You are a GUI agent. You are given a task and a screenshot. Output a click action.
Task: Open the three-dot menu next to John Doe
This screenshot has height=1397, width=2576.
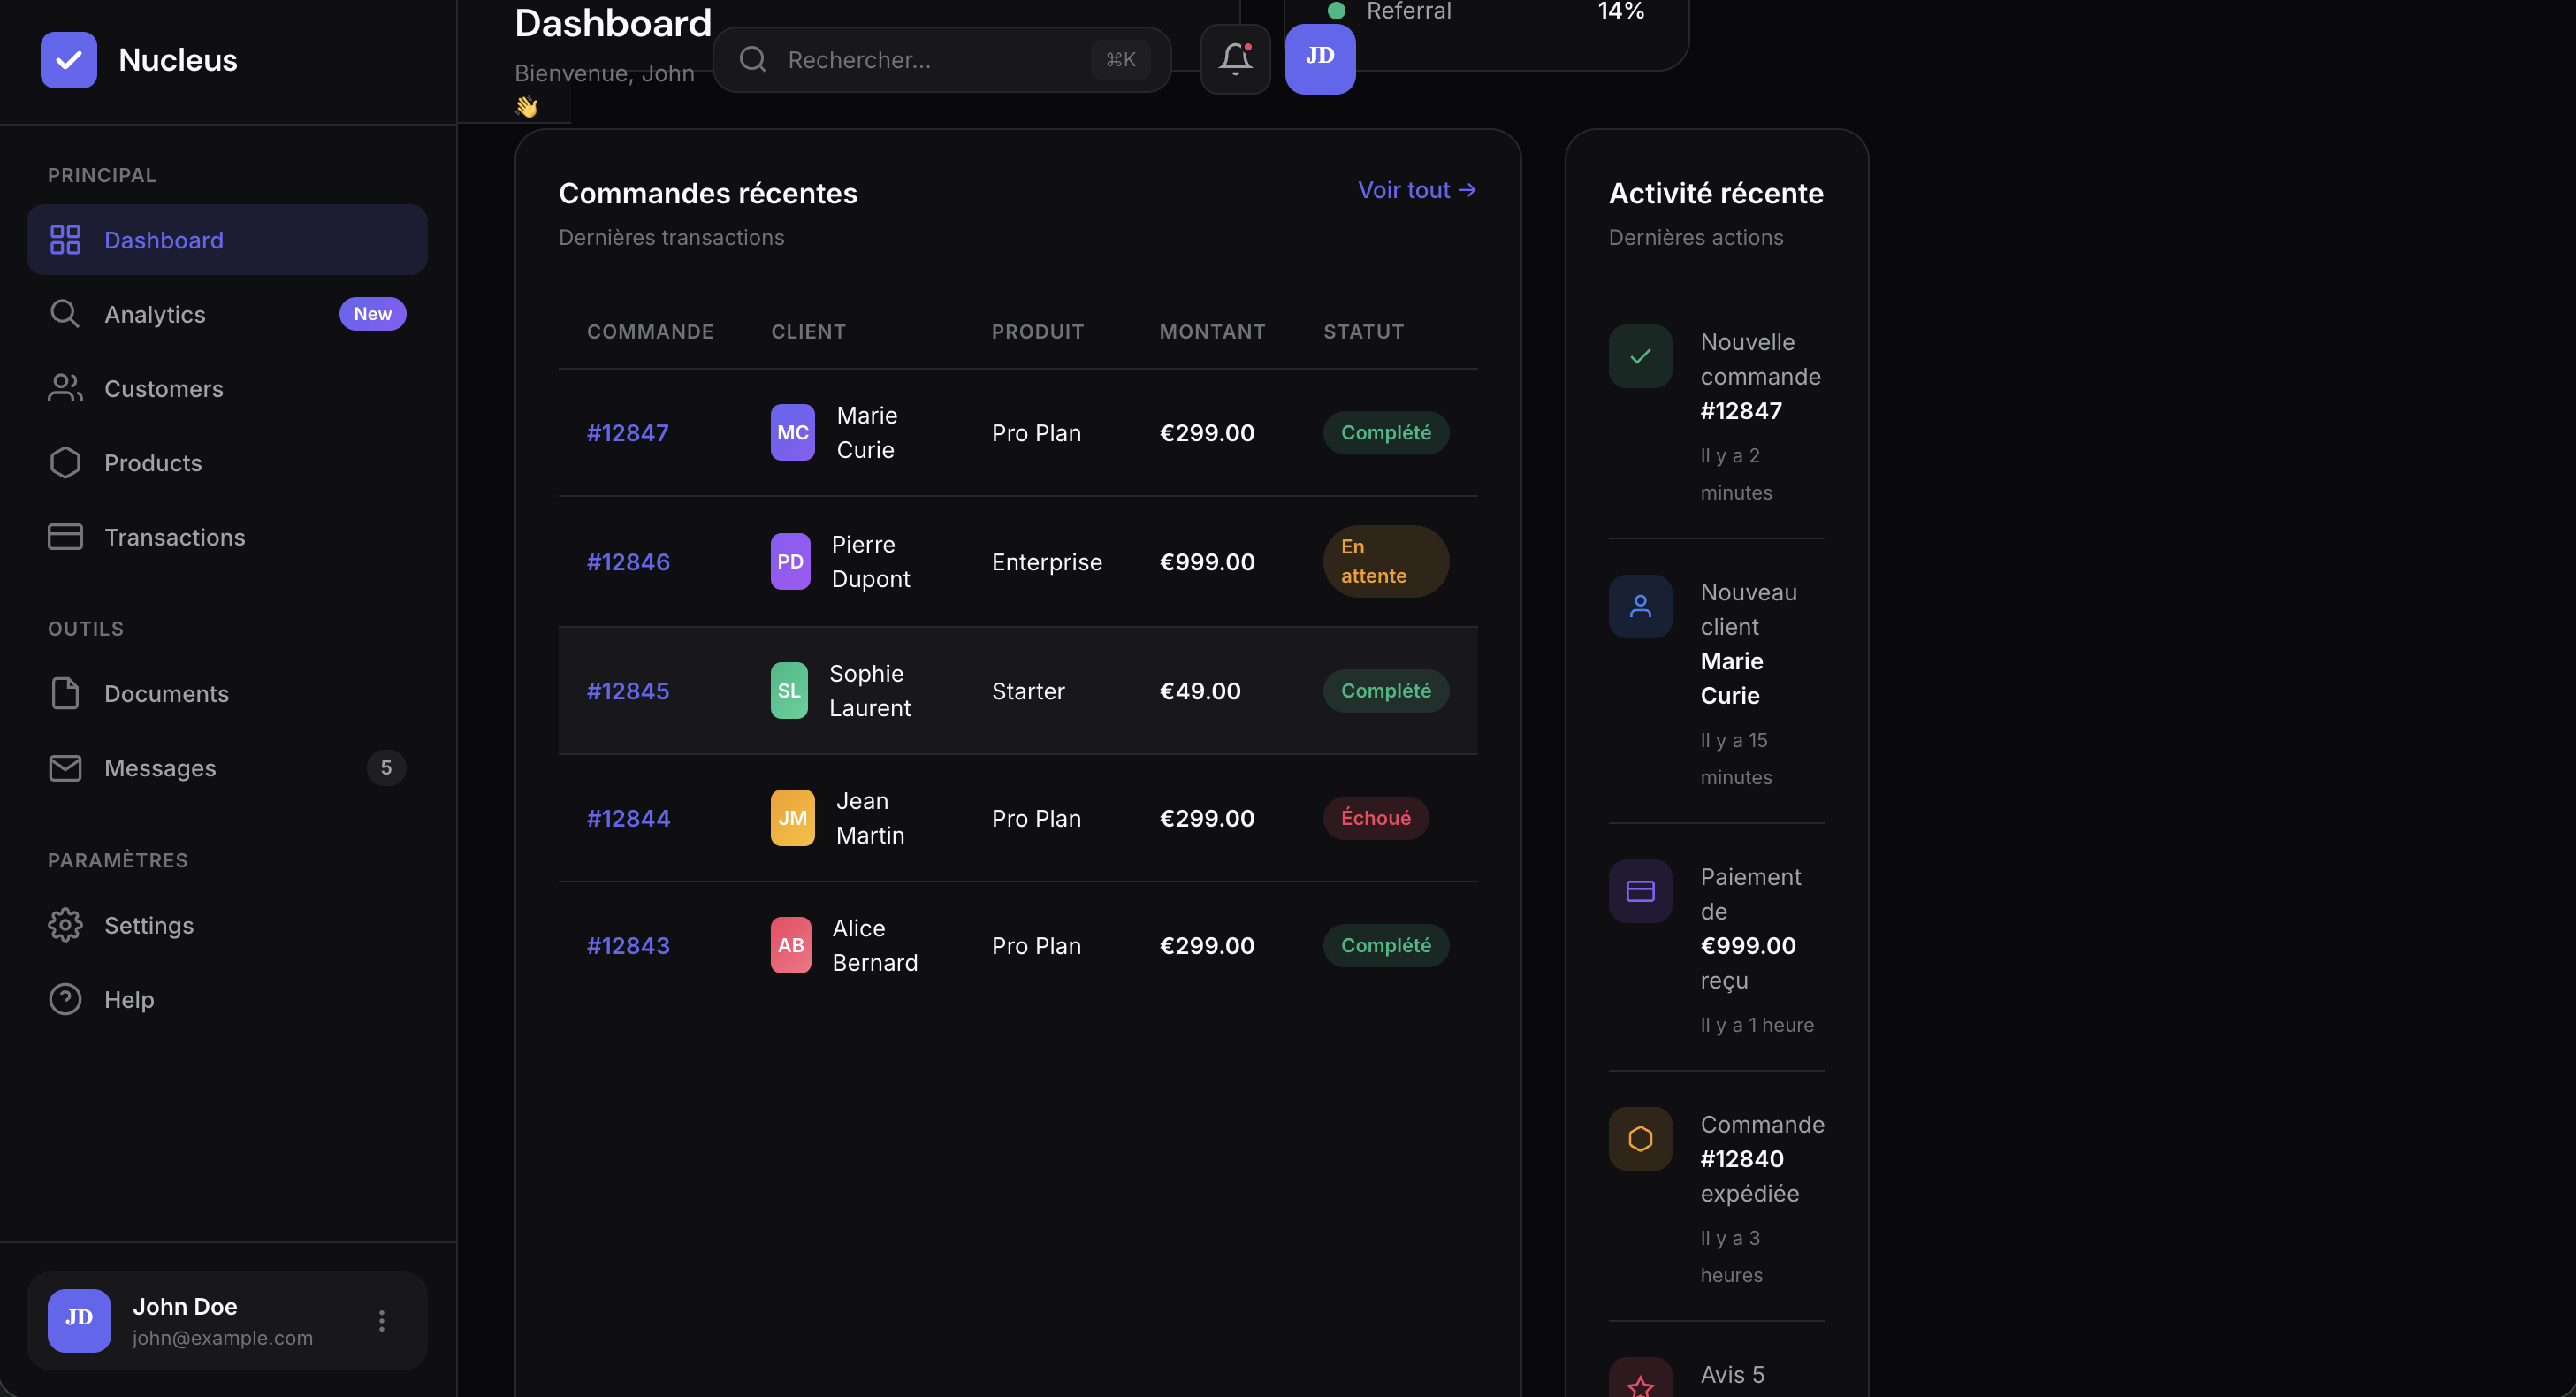click(381, 1320)
